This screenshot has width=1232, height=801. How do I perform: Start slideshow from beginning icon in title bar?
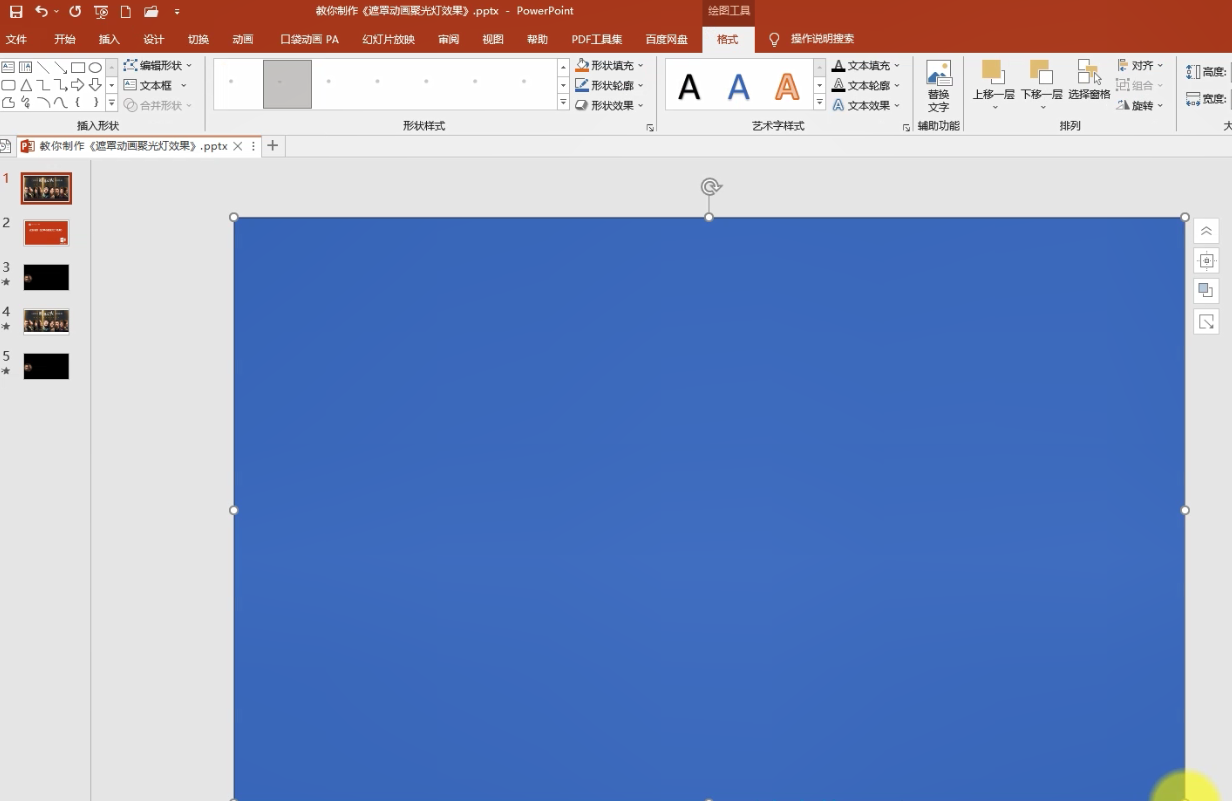(x=101, y=12)
